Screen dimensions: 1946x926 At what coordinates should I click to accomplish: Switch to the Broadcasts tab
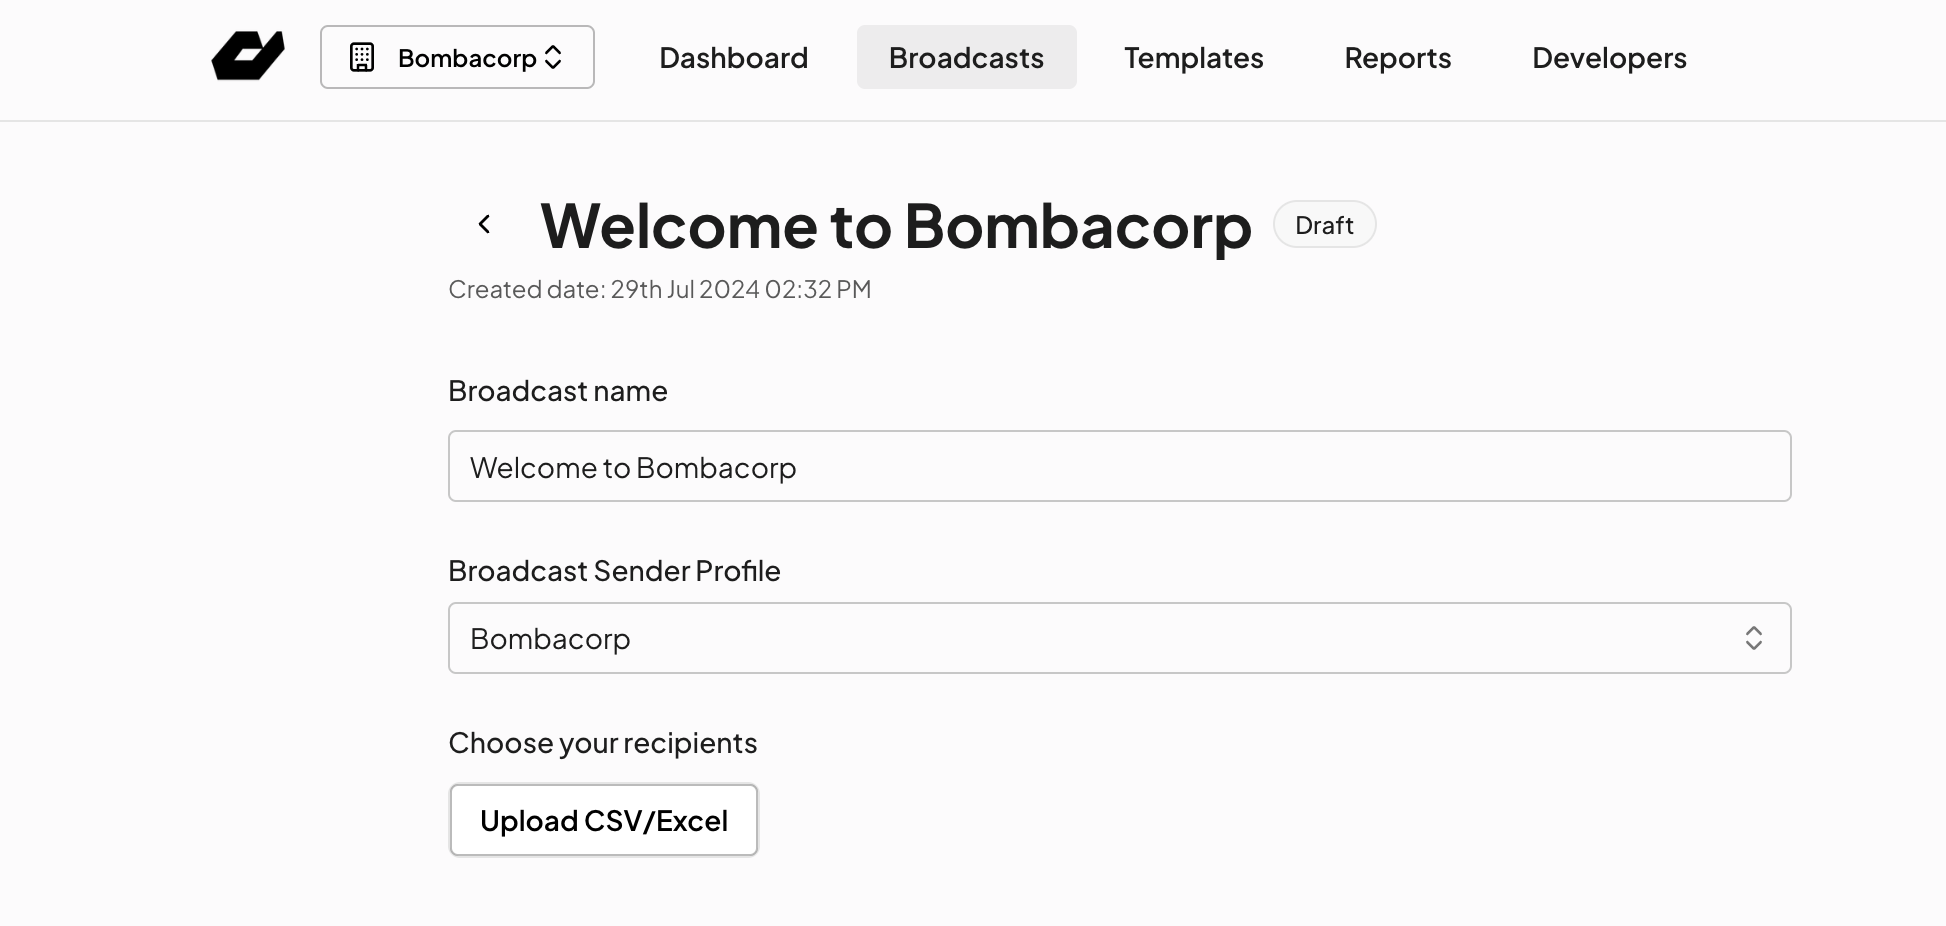point(966,57)
